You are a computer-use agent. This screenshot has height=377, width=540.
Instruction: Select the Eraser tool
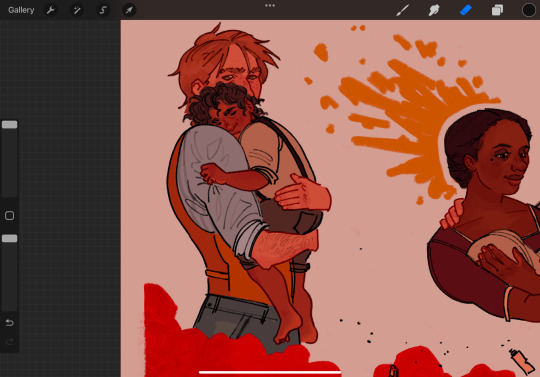point(466,10)
